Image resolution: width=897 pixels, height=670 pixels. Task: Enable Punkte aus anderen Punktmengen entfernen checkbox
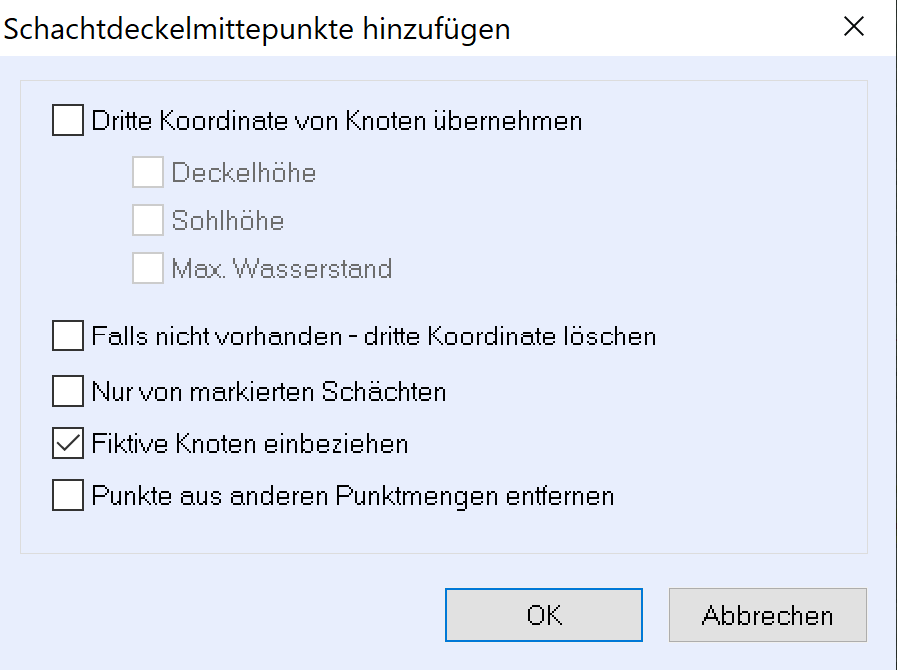click(68, 495)
